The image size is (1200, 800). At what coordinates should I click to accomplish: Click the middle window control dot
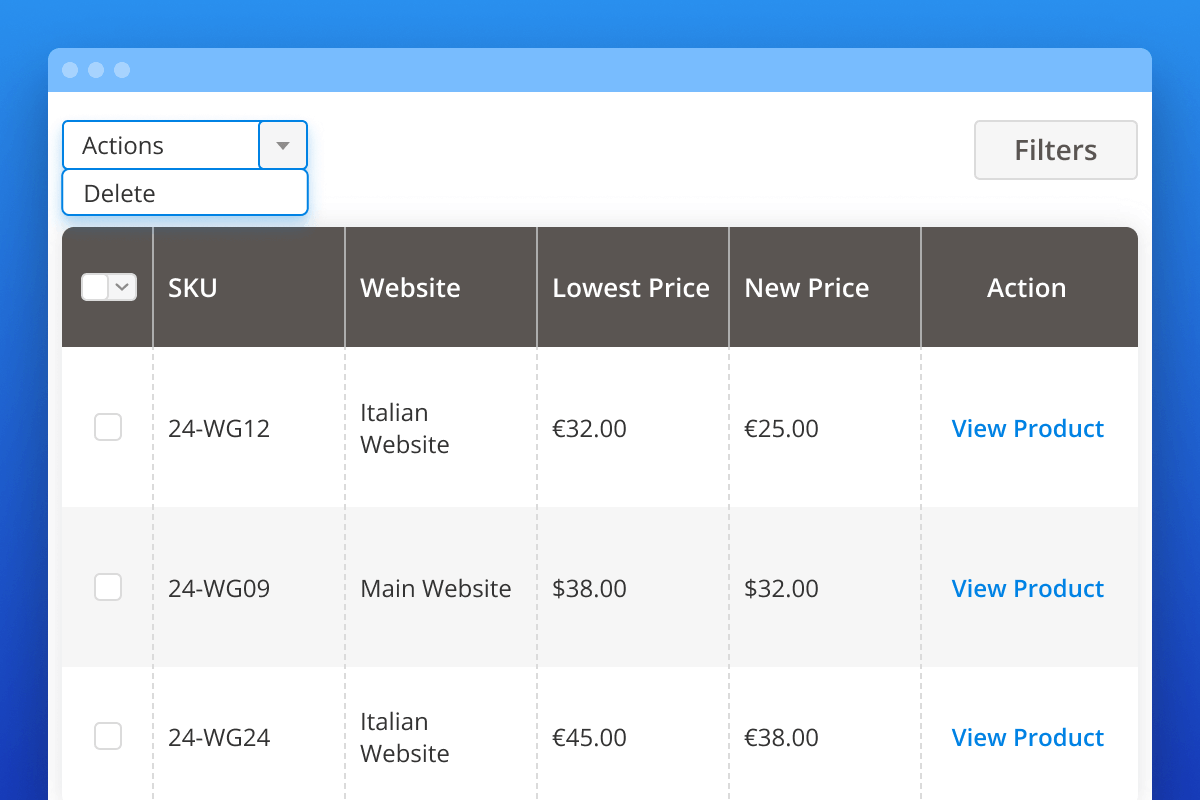[x=96, y=70]
